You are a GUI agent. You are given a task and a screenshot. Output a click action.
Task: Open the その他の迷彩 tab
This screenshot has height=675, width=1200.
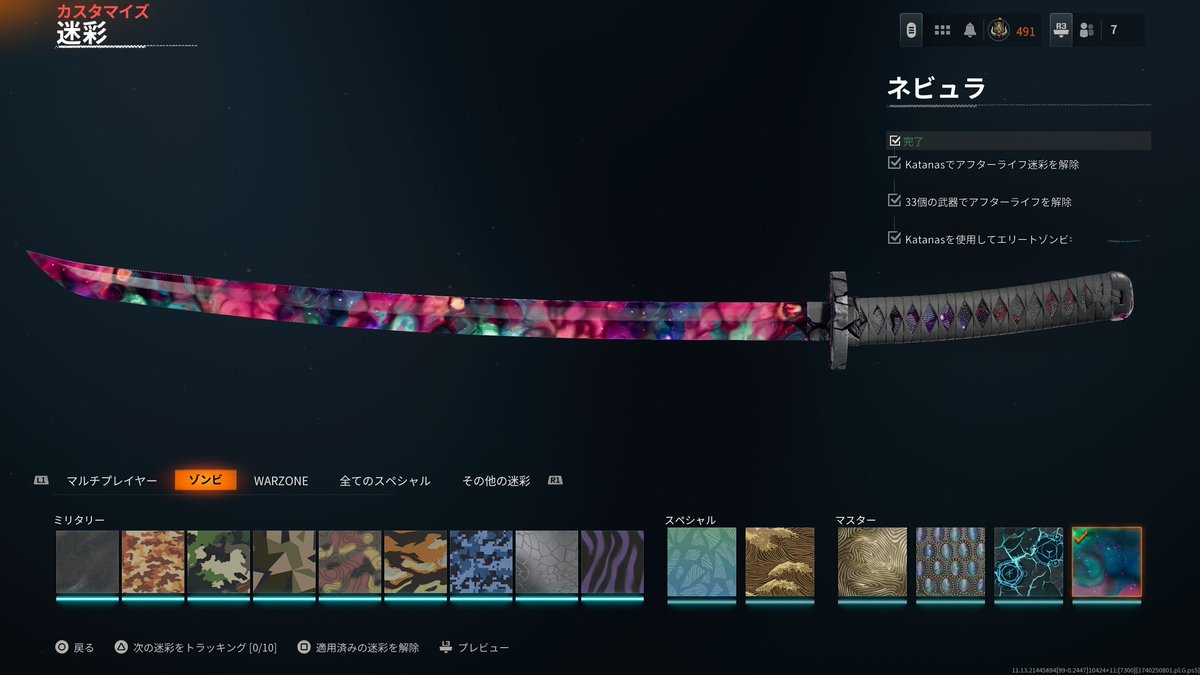(x=496, y=481)
